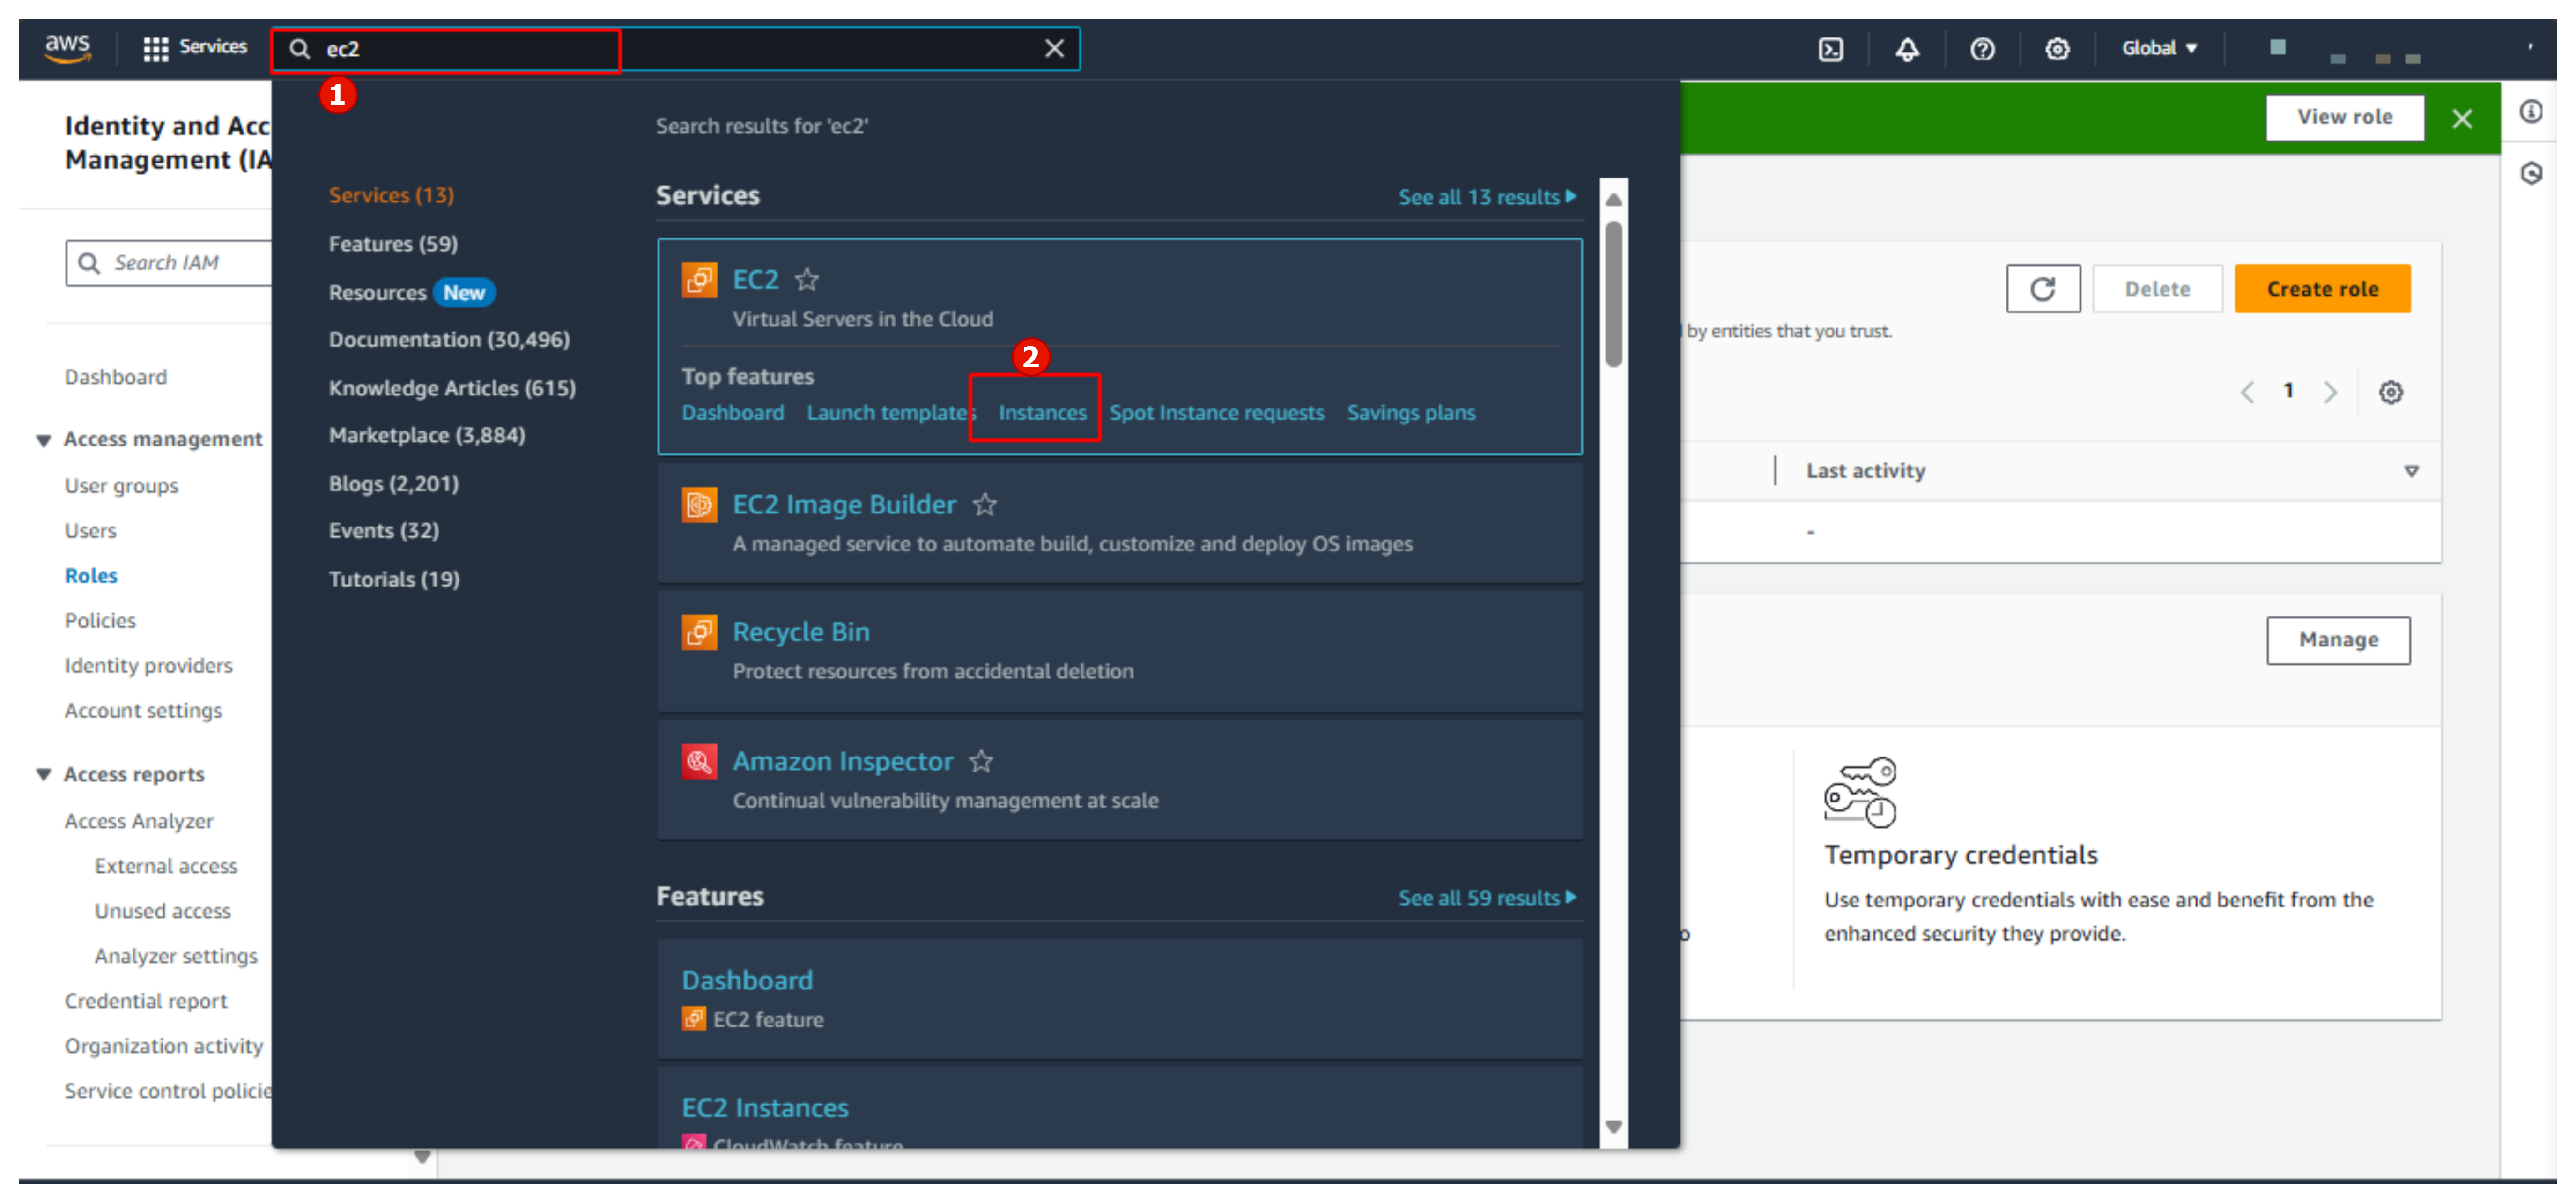Go to the next page of roles

coord(2330,392)
